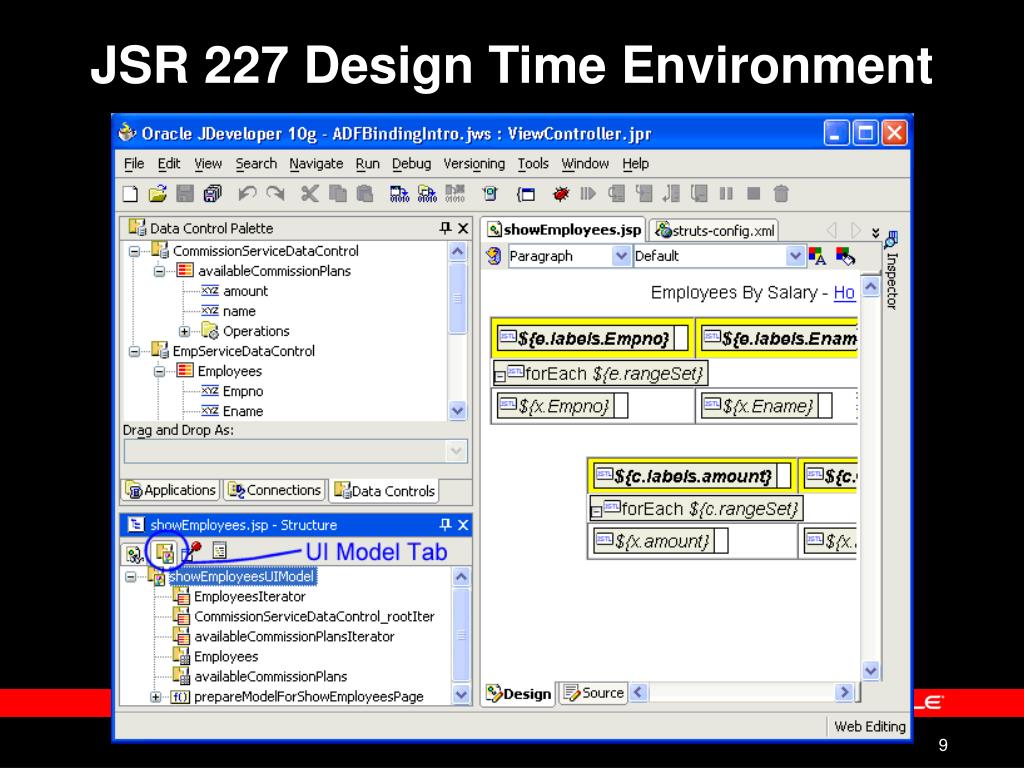Close the Structure panel
The width and height of the screenshot is (1024, 768).
click(x=463, y=525)
